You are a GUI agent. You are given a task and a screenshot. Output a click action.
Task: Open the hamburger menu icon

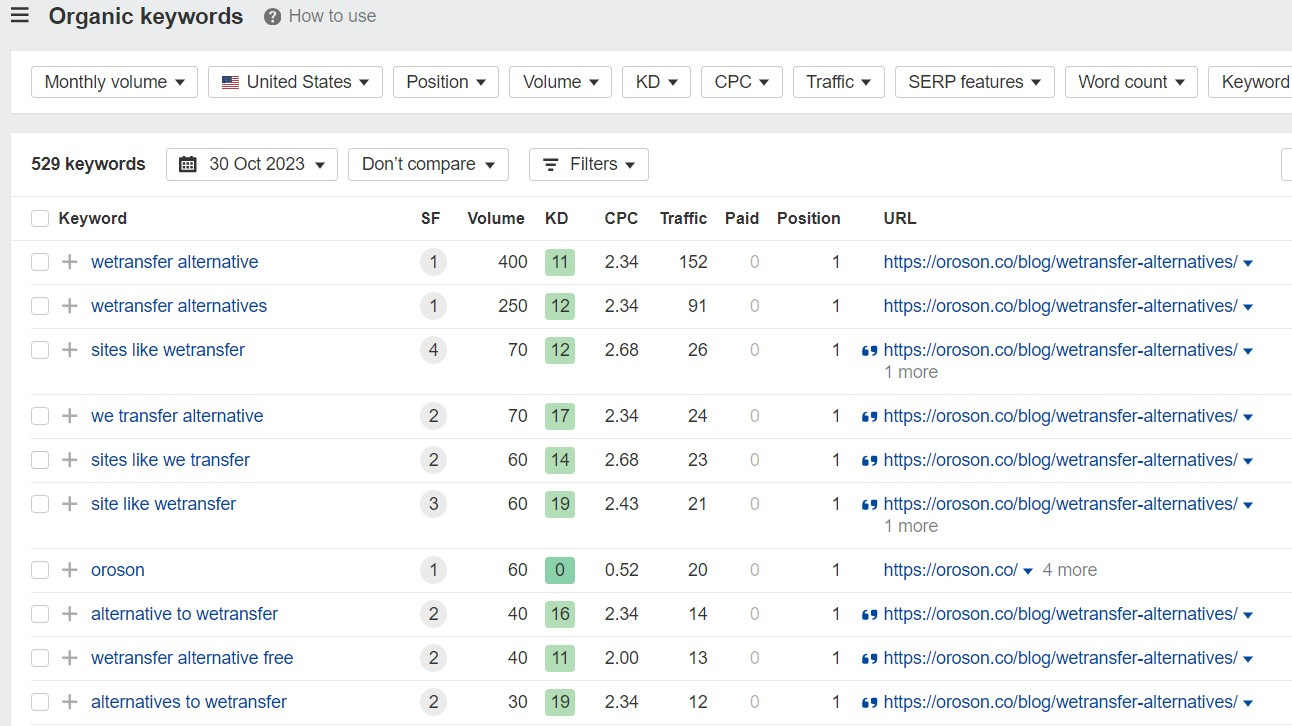[x=19, y=15]
